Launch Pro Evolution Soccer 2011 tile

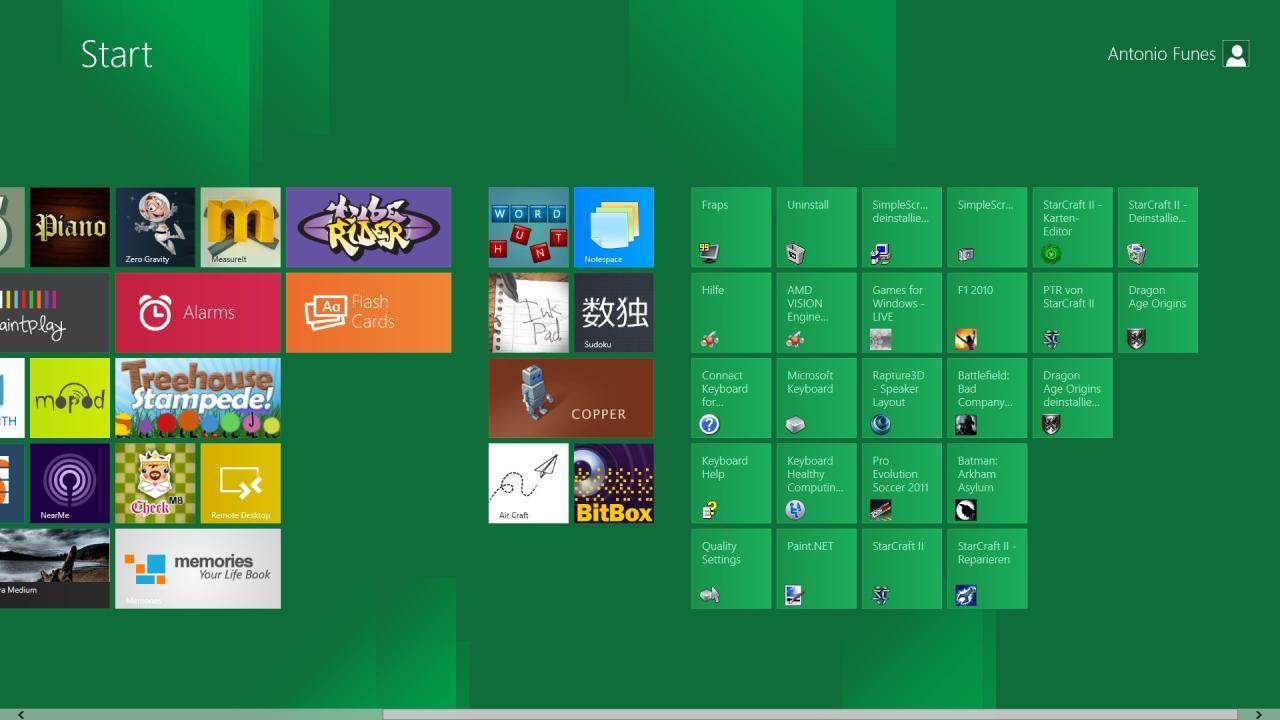pos(902,483)
